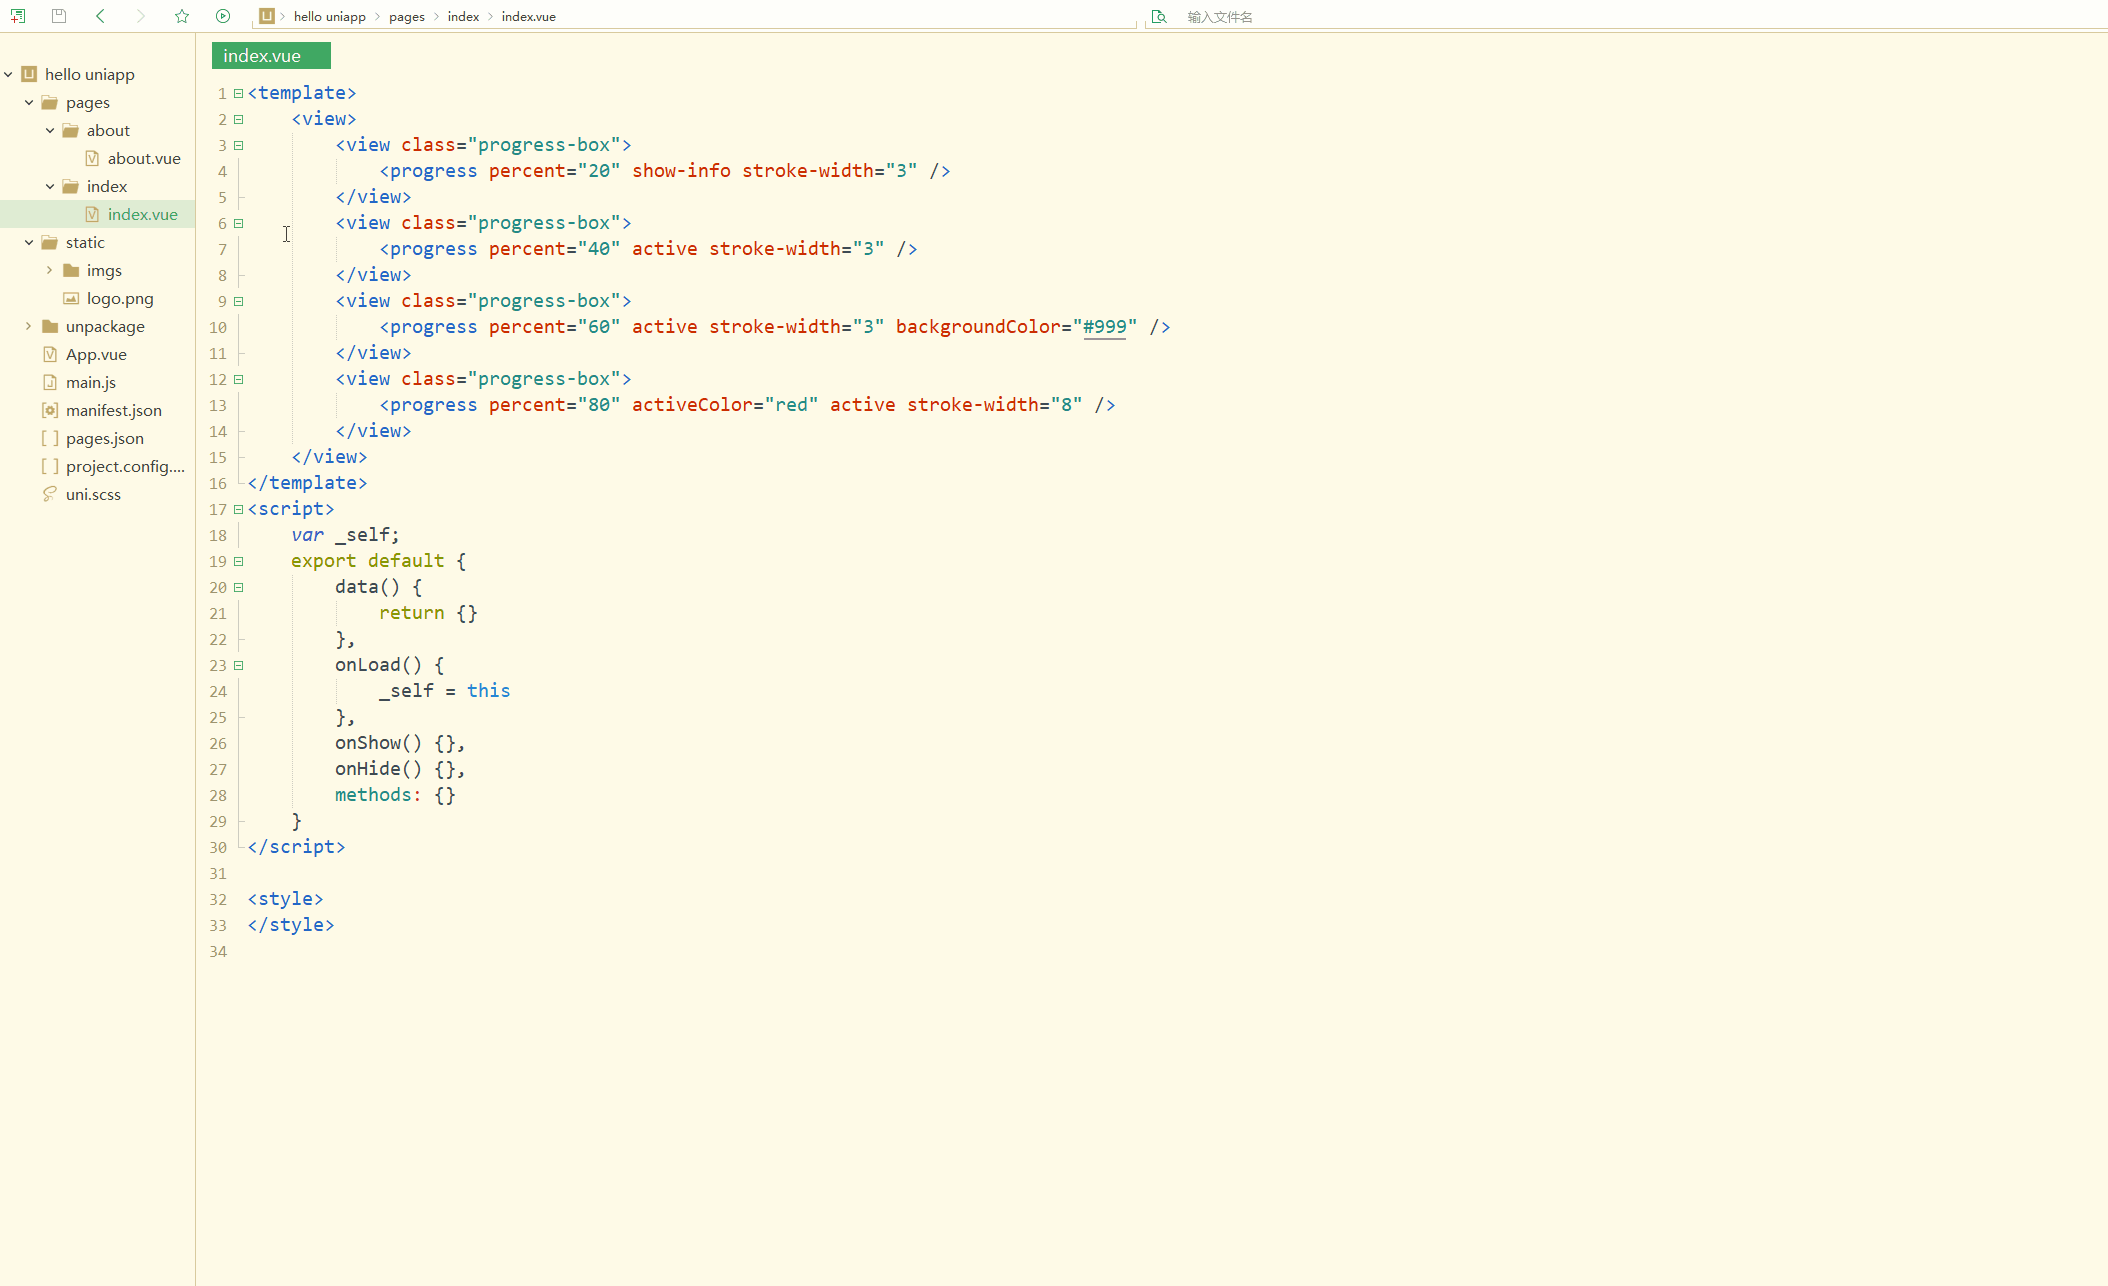Click the static folder icon
Screen dimensions: 2108x1286
point(50,242)
